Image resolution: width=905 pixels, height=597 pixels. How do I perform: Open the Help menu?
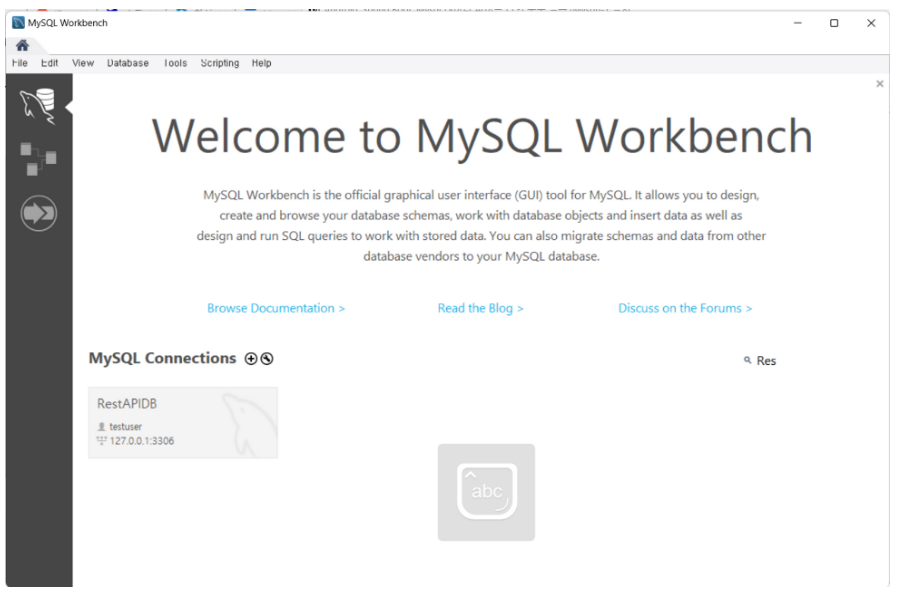pos(261,63)
